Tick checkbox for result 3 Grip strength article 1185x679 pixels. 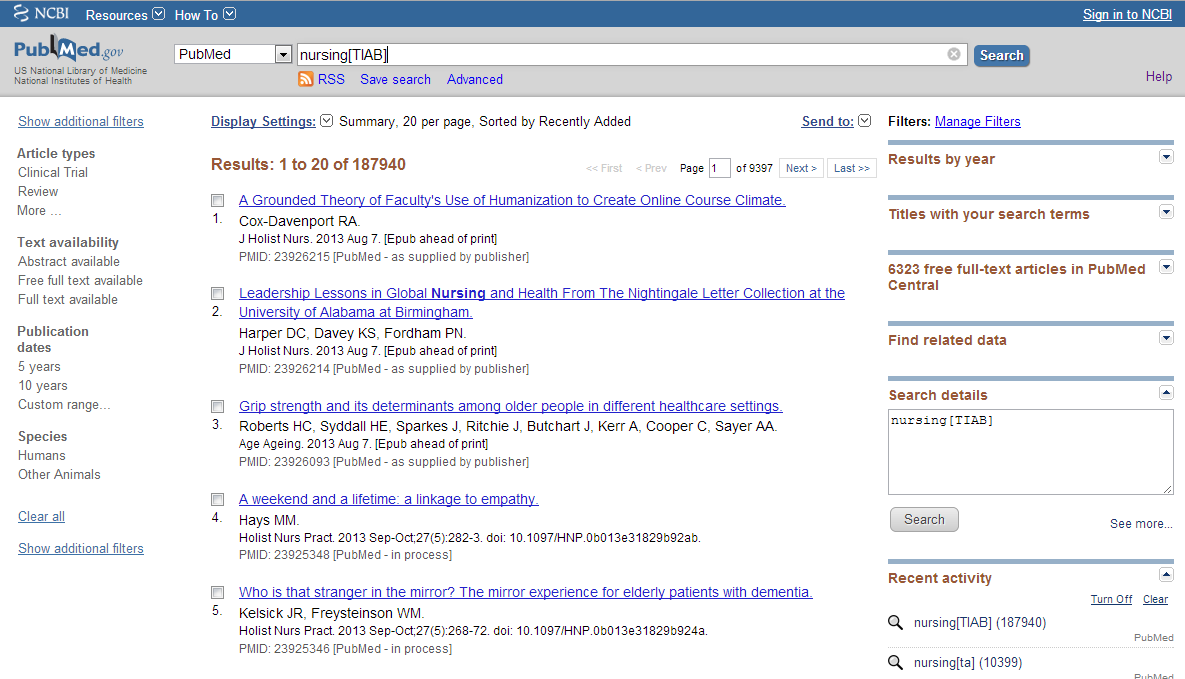point(218,407)
